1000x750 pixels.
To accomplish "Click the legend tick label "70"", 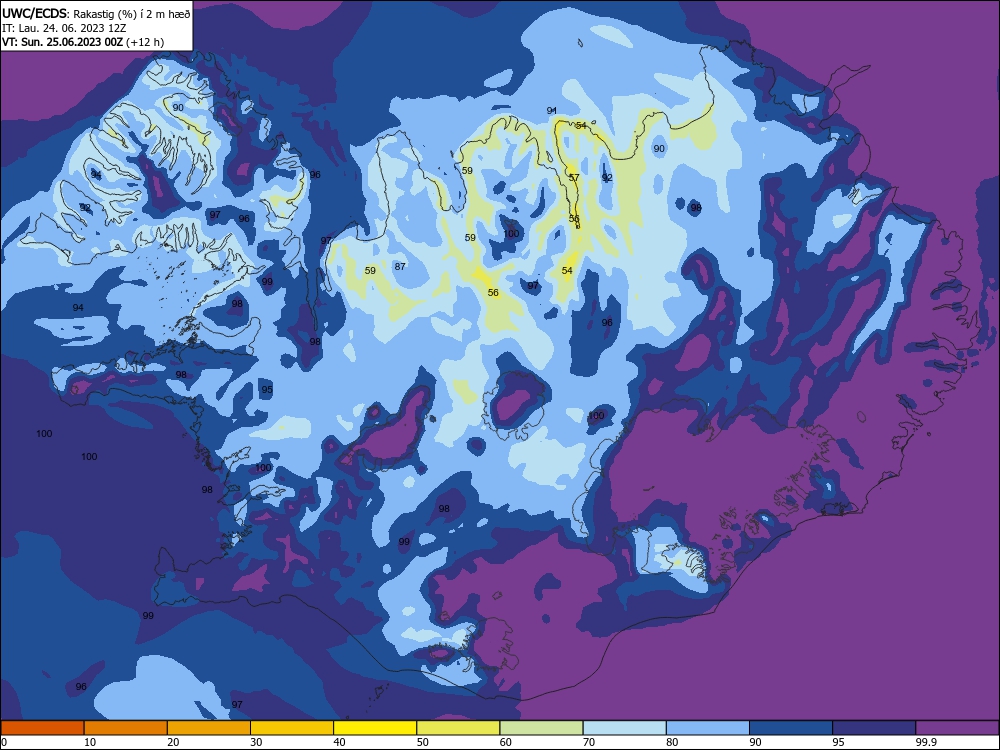I will pyautogui.click(x=589, y=742).
